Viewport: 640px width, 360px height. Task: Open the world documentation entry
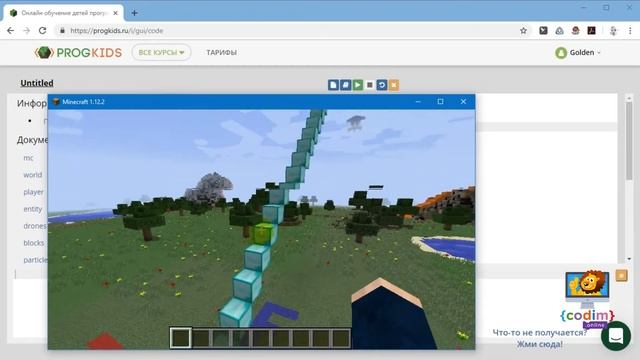[x=33, y=175]
